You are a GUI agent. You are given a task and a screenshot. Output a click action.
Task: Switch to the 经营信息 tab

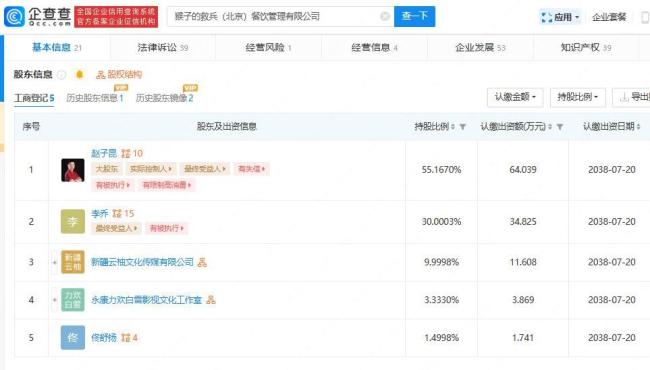click(374, 48)
